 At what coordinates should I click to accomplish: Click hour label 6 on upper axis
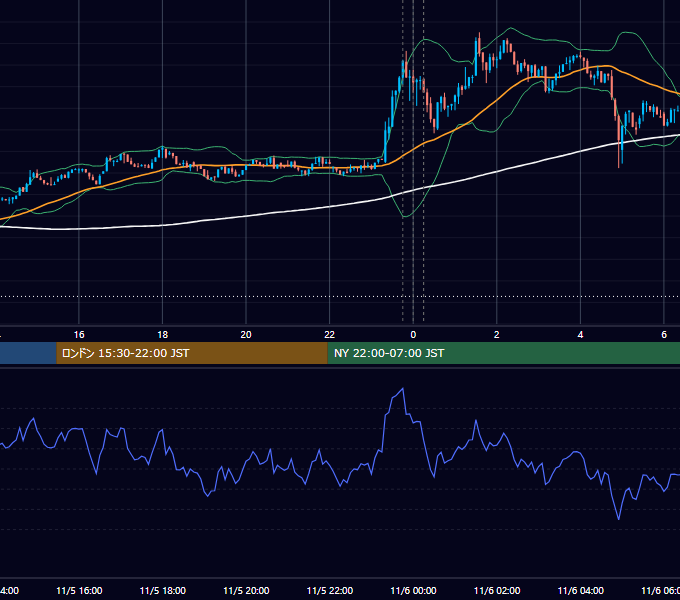point(664,334)
